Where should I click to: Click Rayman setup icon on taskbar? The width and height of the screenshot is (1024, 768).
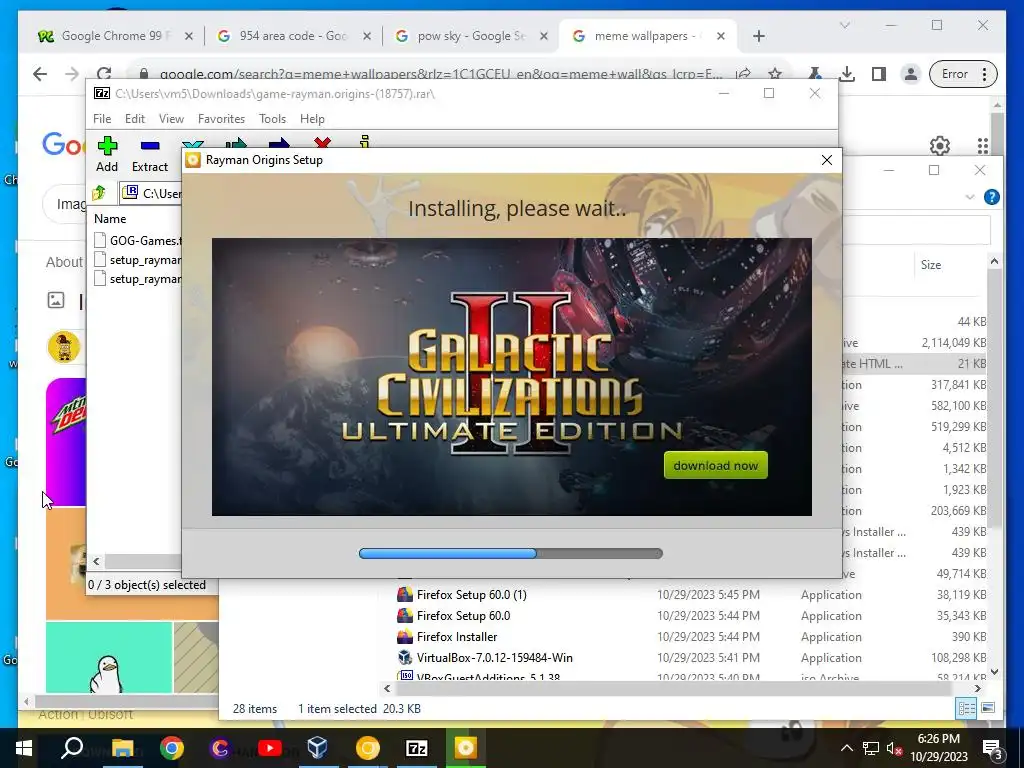coord(466,748)
